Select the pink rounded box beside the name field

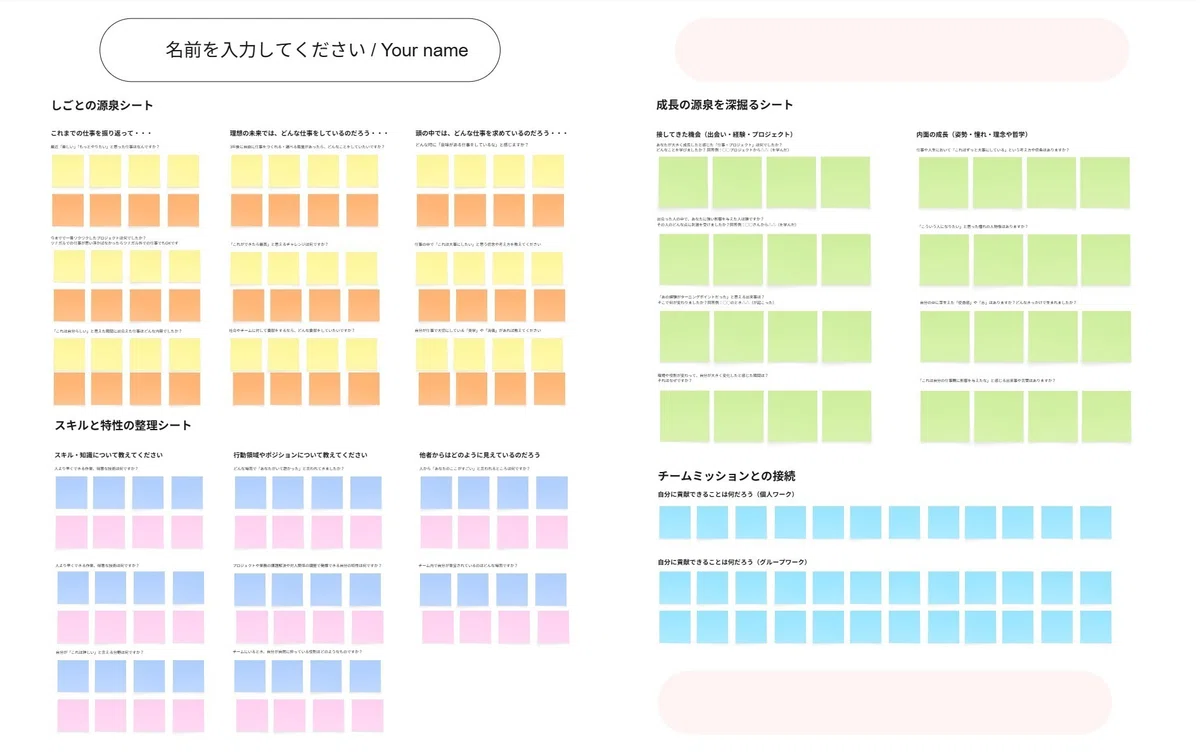pyautogui.click(x=902, y=50)
